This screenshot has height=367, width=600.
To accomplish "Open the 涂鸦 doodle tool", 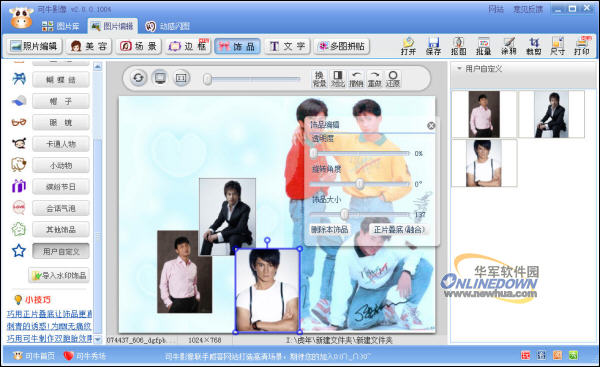I will click(x=509, y=46).
